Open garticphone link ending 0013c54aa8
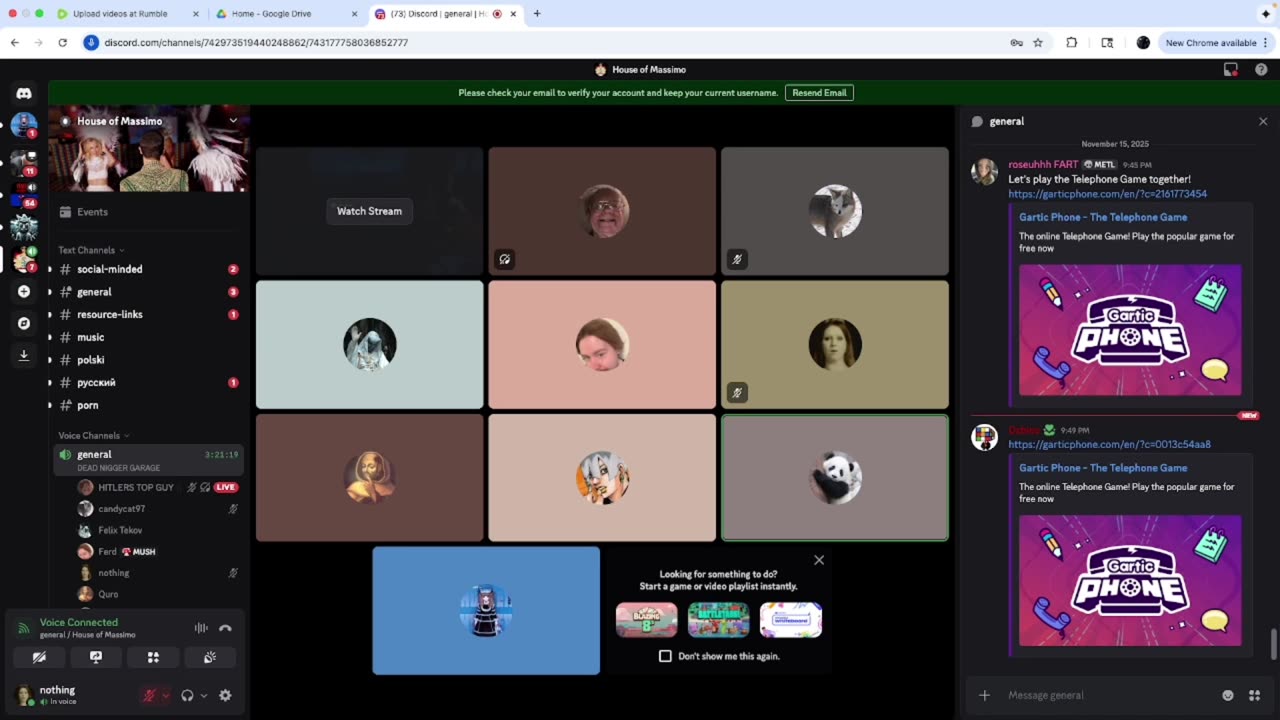Screen dimensions: 1280x720 pos(1109,444)
